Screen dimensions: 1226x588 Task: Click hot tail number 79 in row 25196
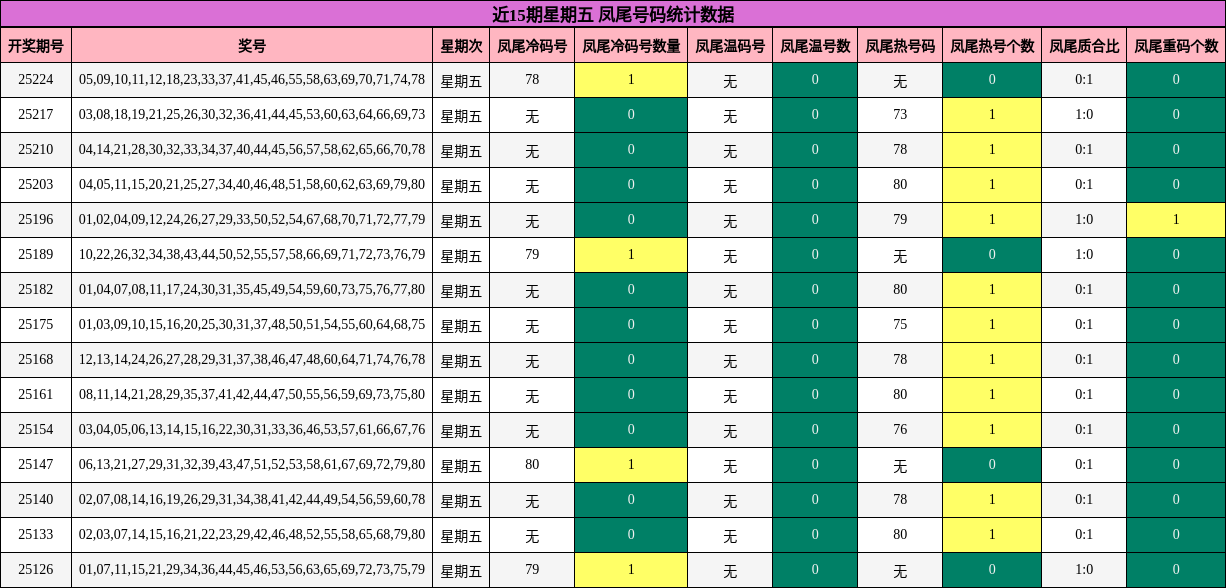[x=900, y=220]
